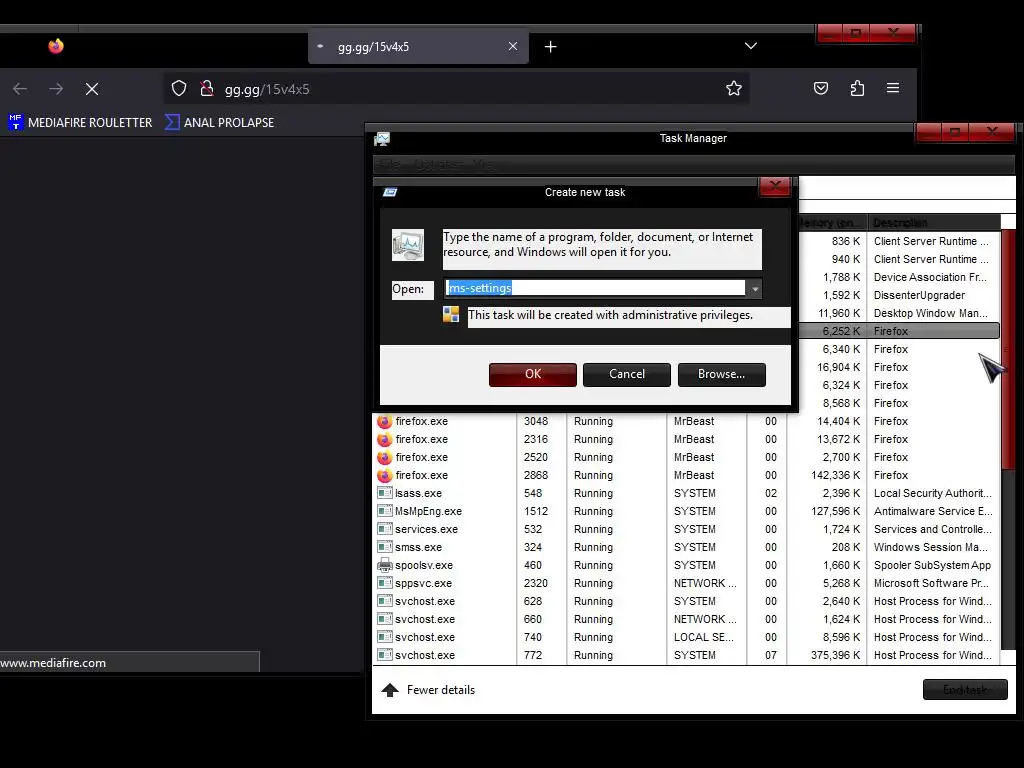Collapse Task Manager with Fewer details

point(428,690)
